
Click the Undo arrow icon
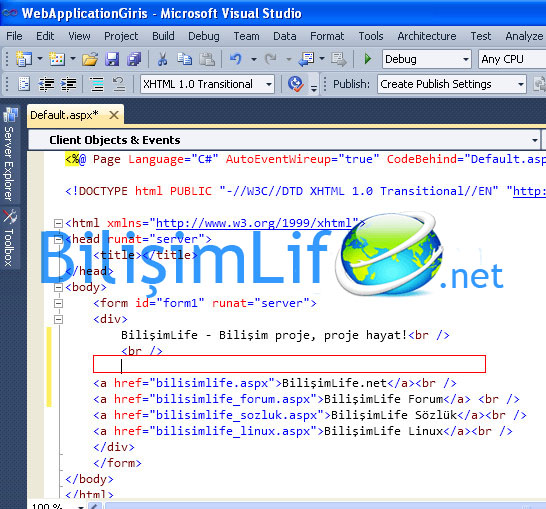pyautogui.click(x=236, y=59)
